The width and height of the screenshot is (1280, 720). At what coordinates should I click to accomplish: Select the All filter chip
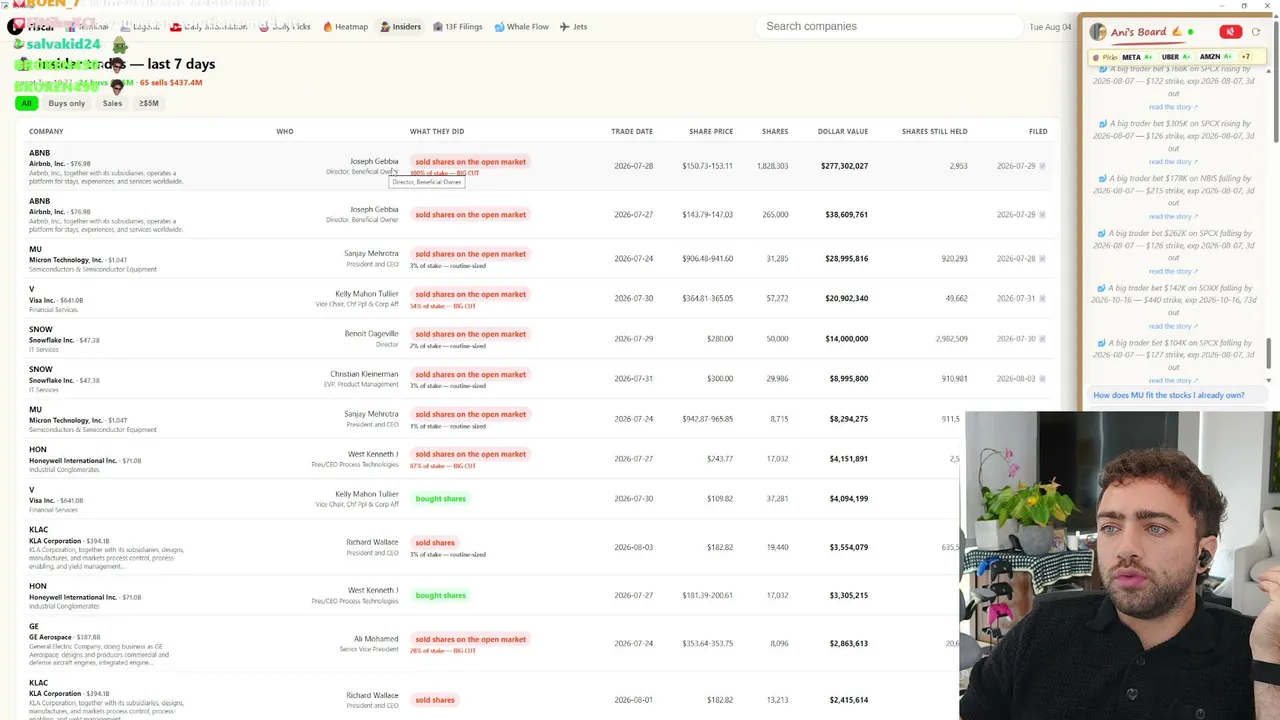pyautogui.click(x=26, y=103)
